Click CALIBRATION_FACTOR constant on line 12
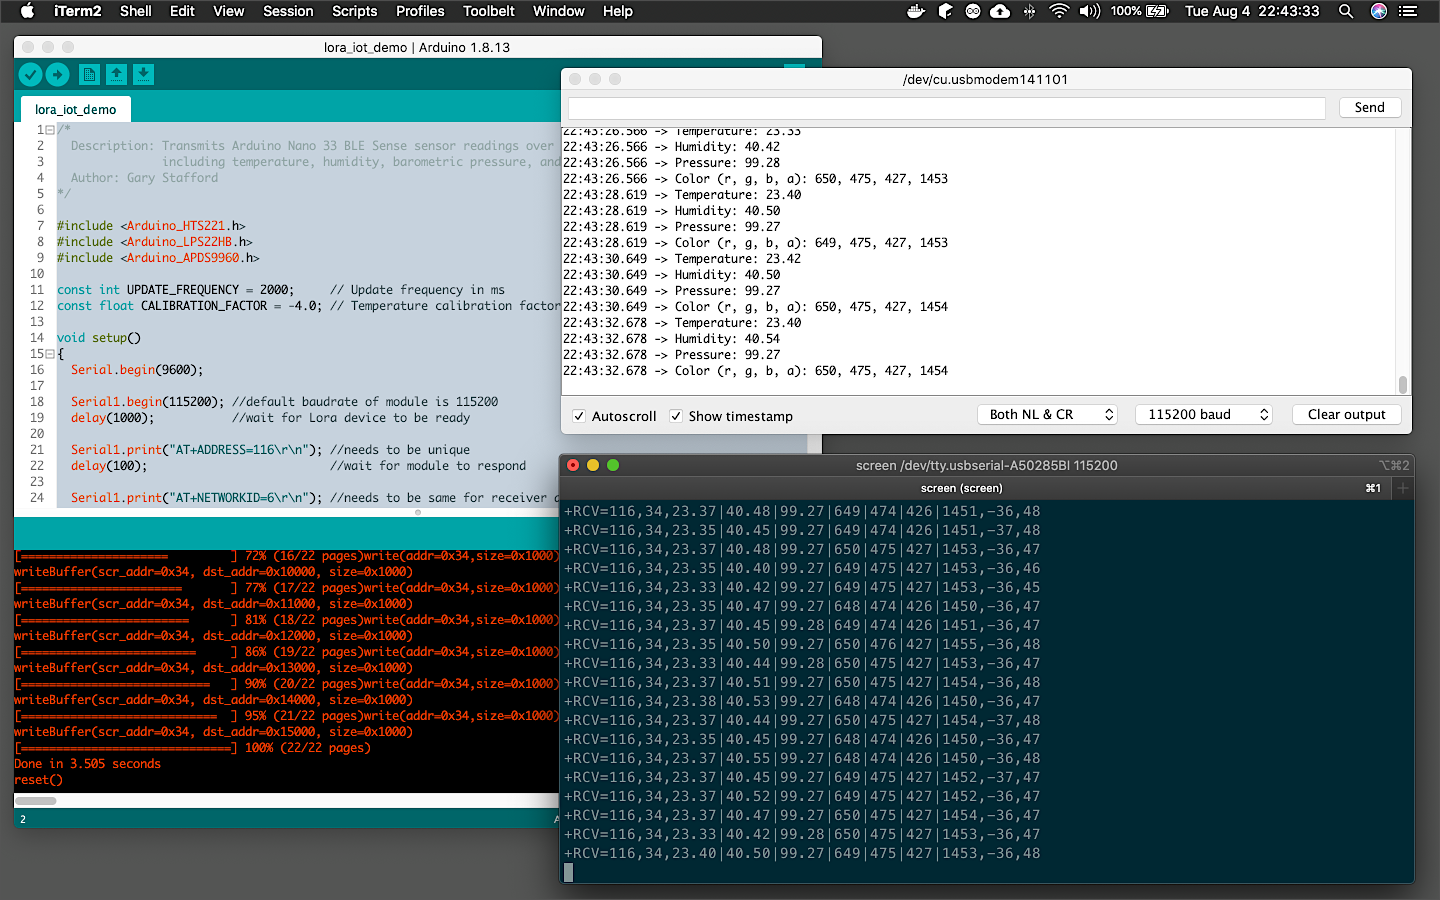This screenshot has width=1440, height=900. pyautogui.click(x=204, y=306)
